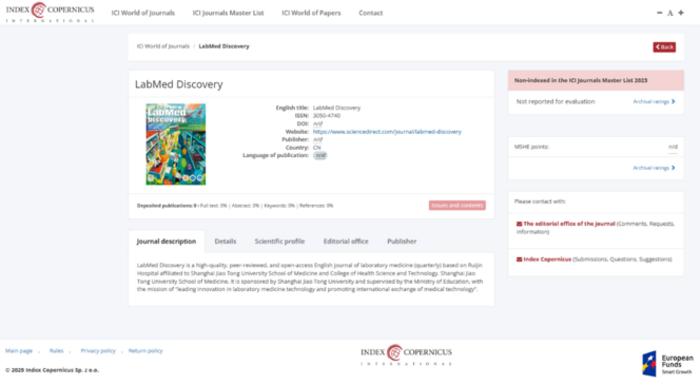The image size is (700, 385).
Task: Open the Contact menu item
Action: coord(371,13)
